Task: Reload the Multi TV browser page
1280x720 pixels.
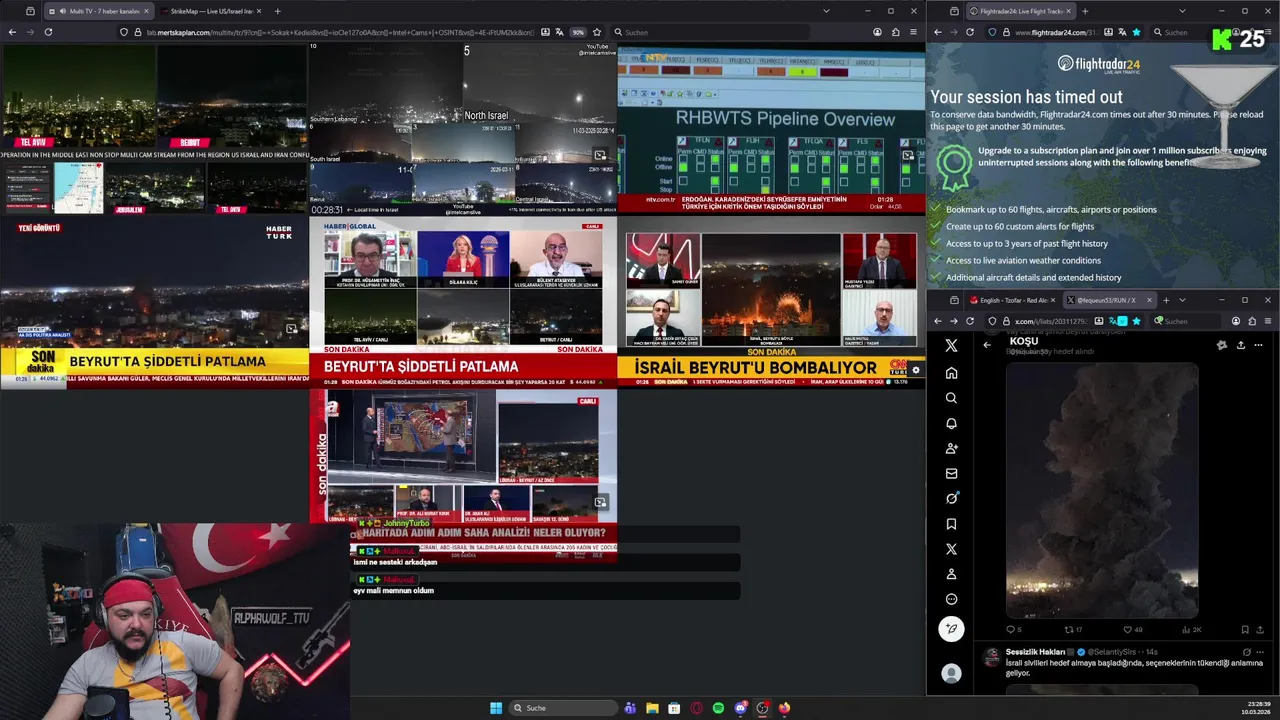Action: click(48, 32)
